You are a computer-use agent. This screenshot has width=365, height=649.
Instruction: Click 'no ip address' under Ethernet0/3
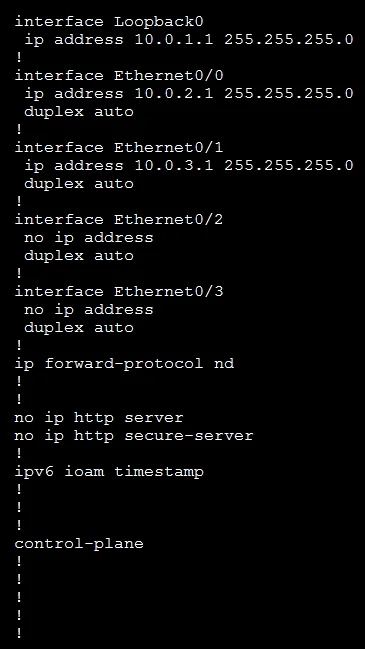pos(89,310)
